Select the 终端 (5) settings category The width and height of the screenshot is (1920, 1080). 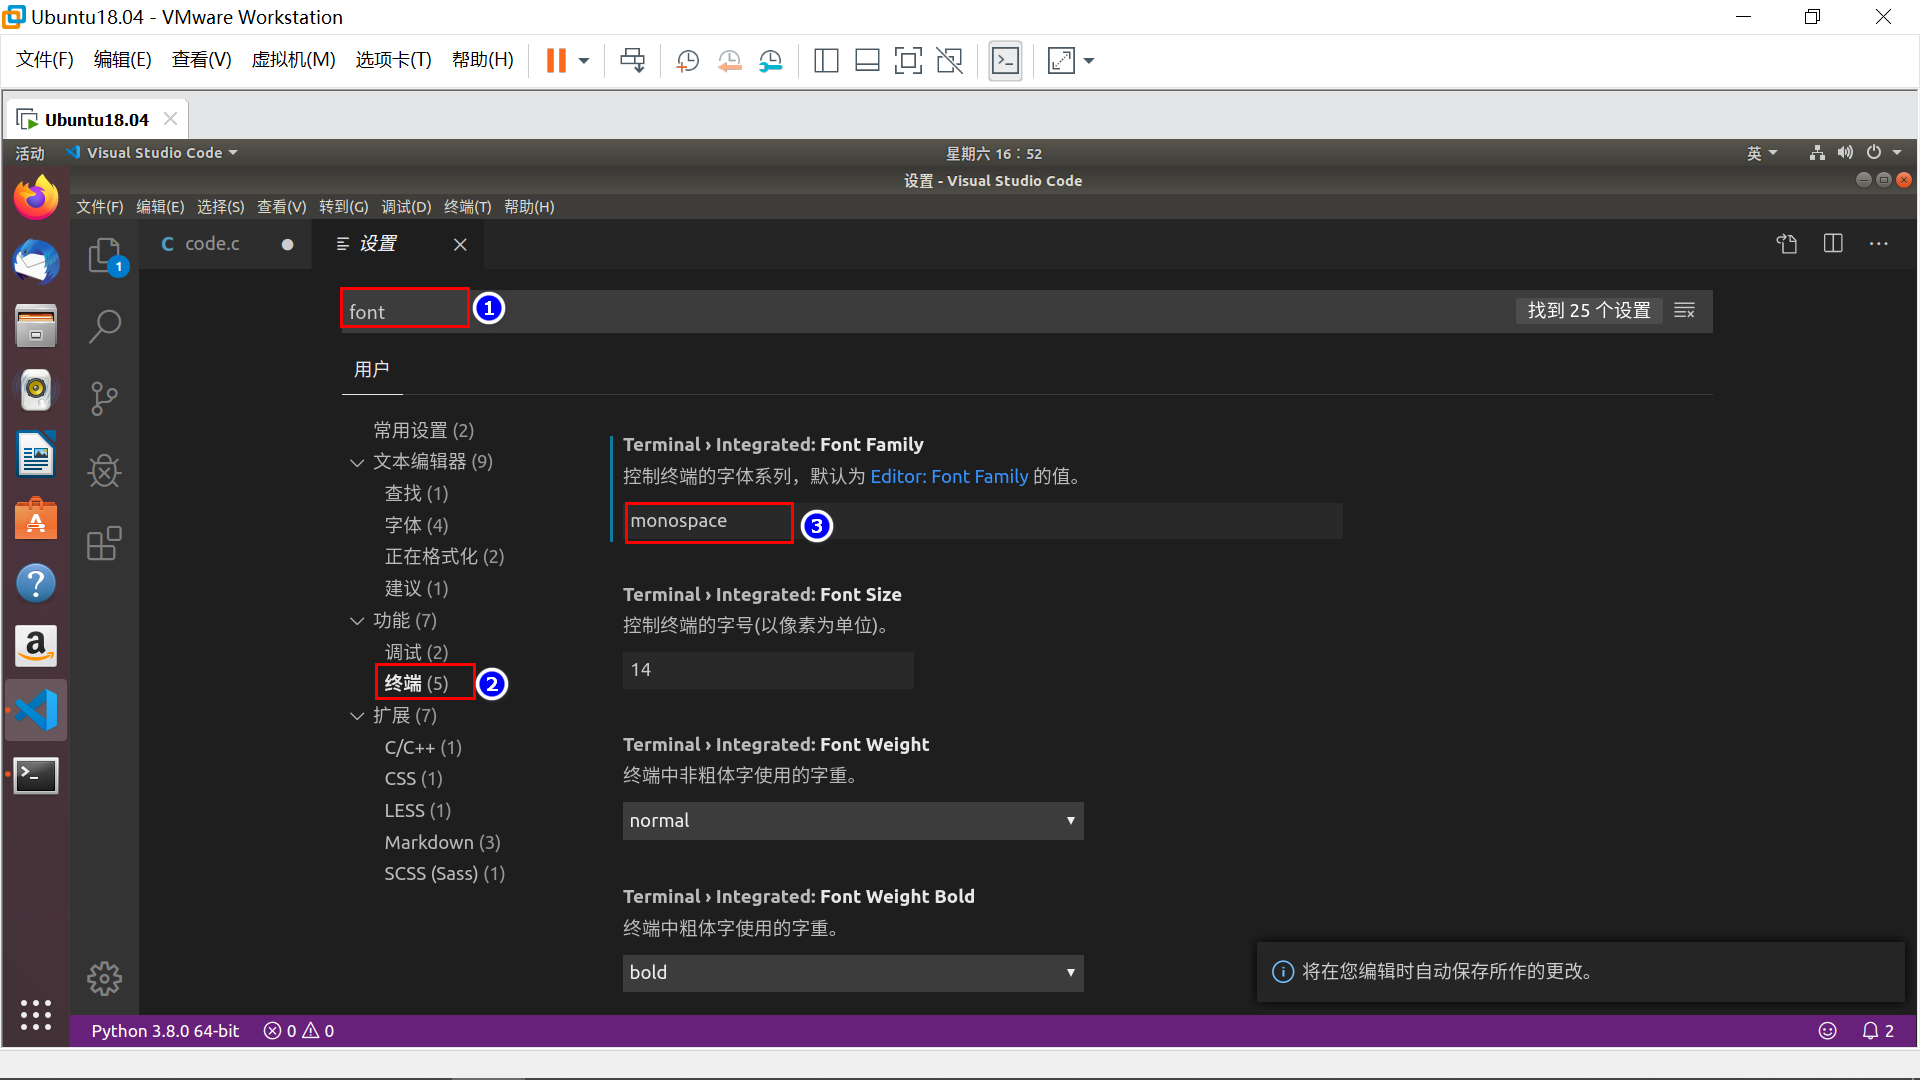[x=416, y=683]
